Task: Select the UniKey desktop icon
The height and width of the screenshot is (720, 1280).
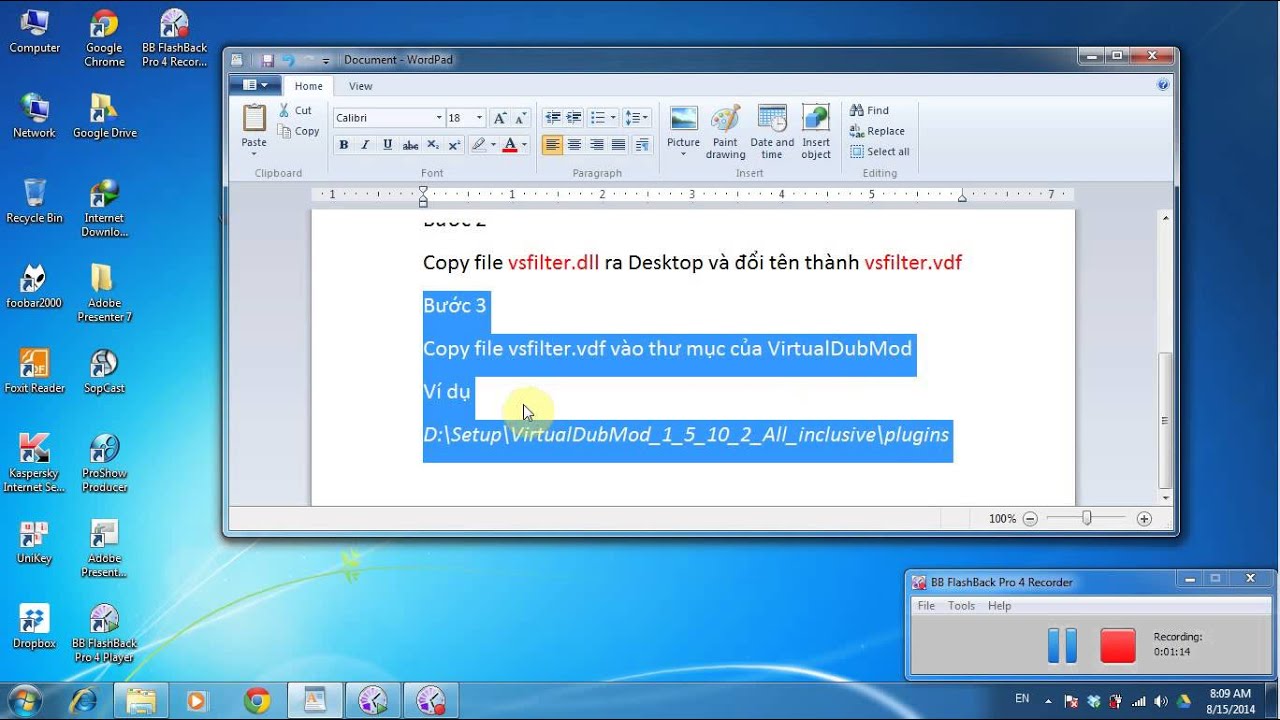Action: point(34,543)
